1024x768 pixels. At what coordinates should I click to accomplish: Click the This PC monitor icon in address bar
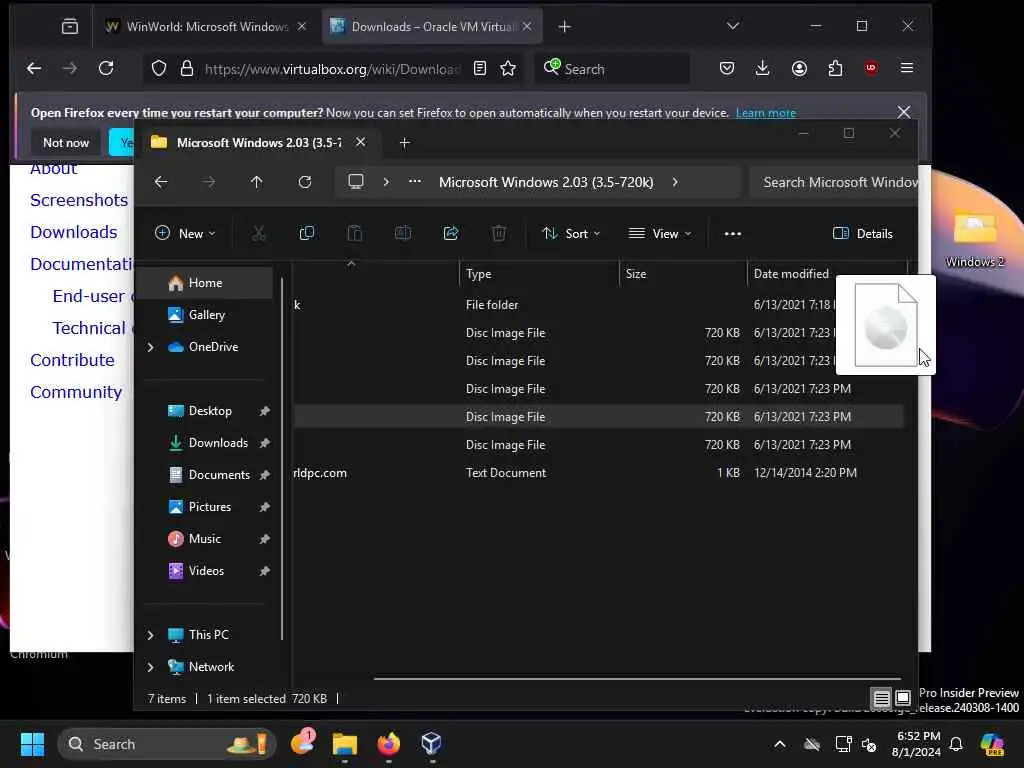355,182
